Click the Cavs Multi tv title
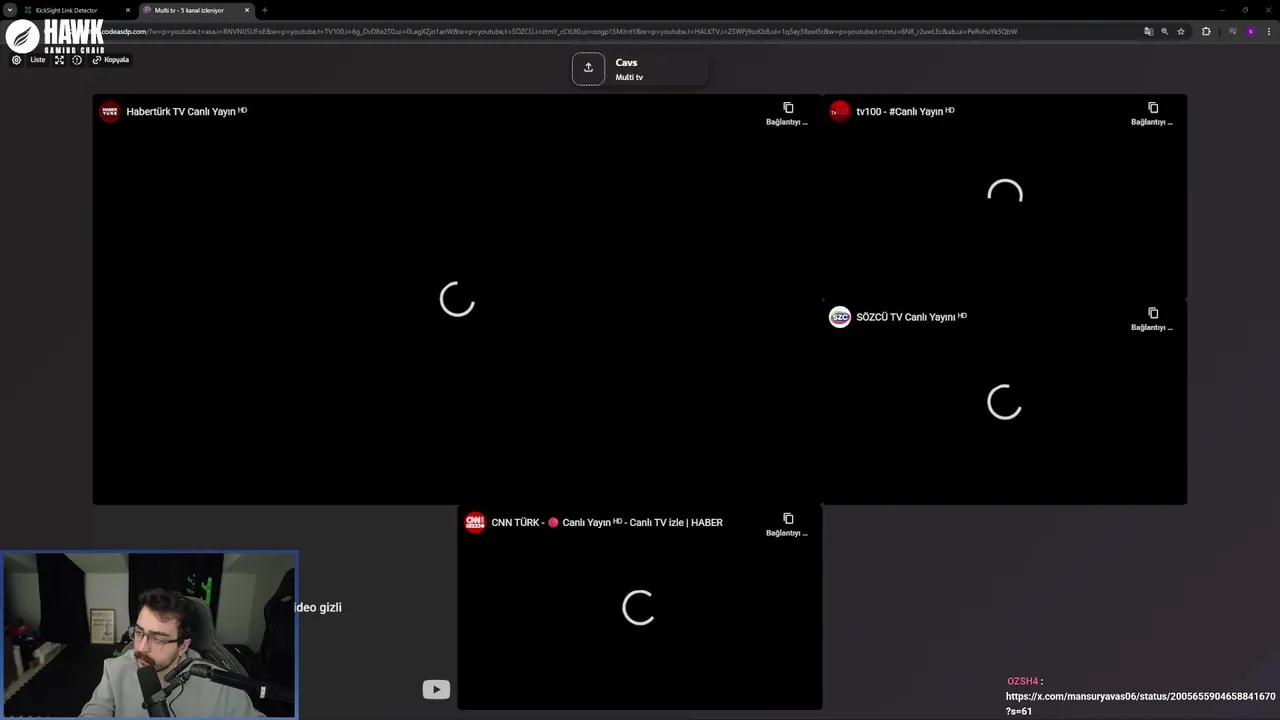This screenshot has height=720, width=1280. [x=629, y=69]
